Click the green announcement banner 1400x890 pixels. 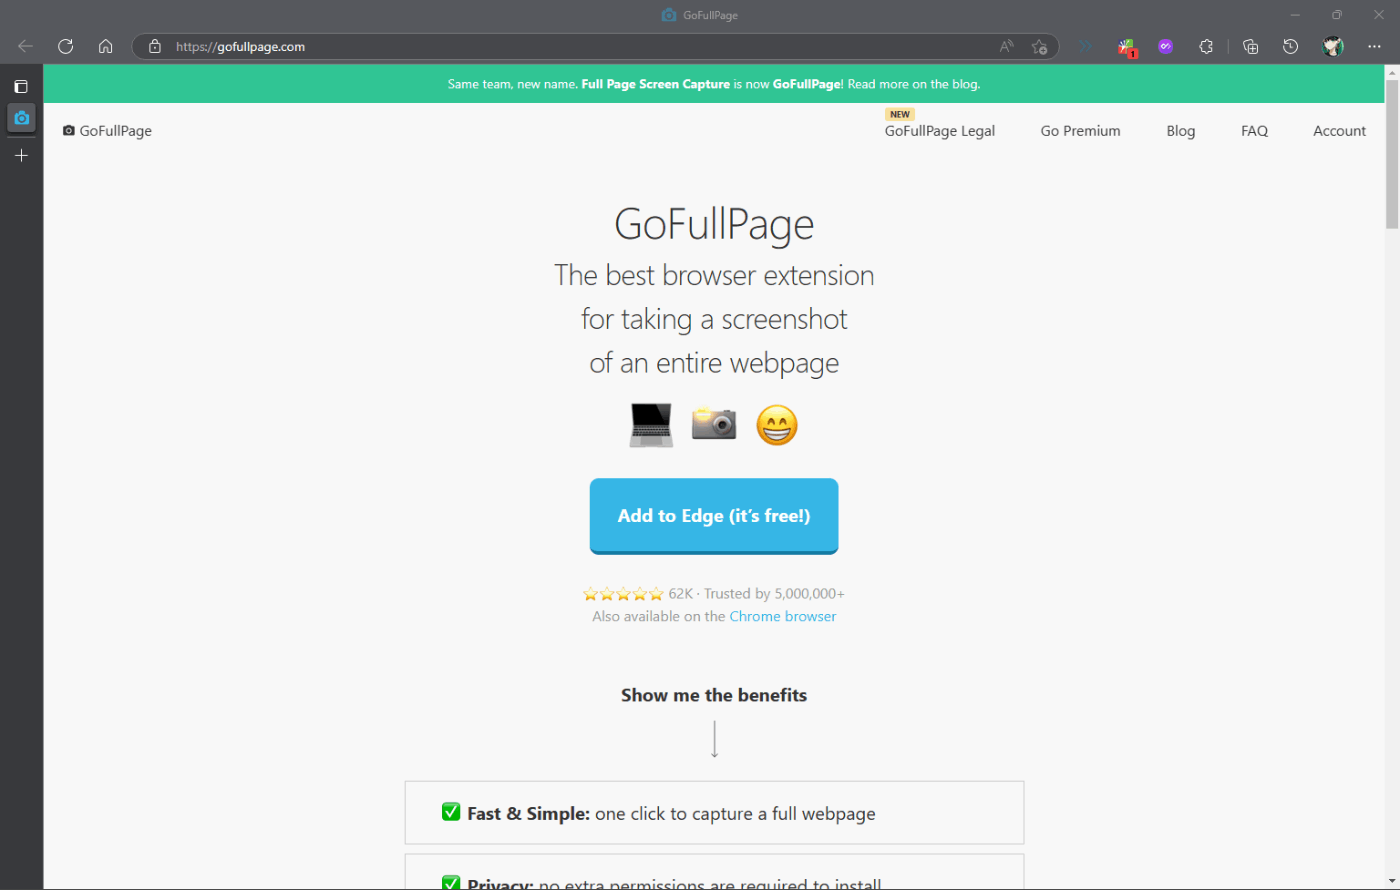(714, 84)
